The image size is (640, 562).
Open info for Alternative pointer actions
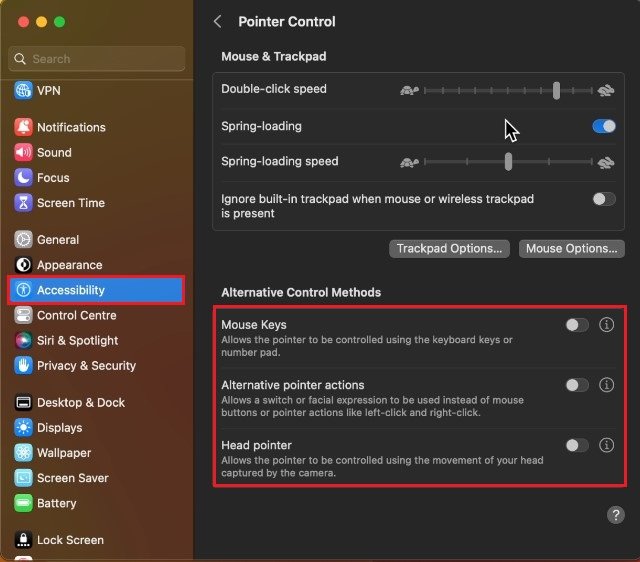pyautogui.click(x=606, y=385)
